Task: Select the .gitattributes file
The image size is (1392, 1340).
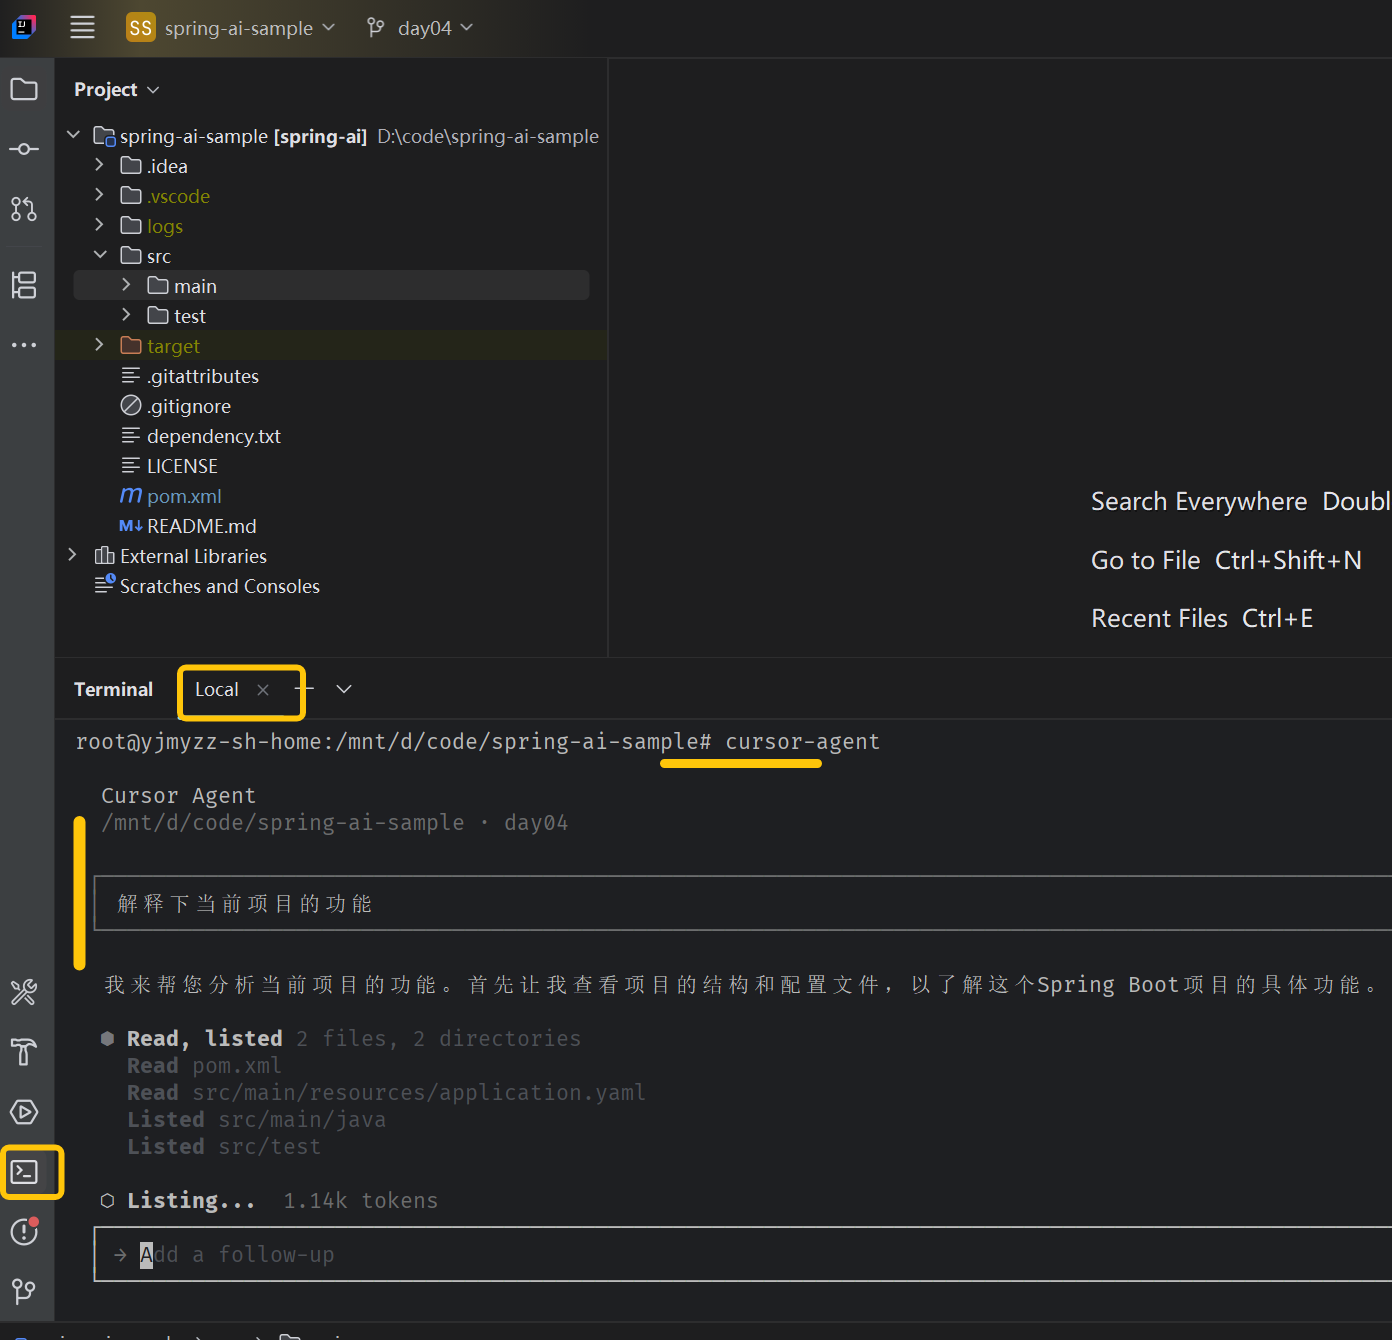Action: tap(203, 376)
